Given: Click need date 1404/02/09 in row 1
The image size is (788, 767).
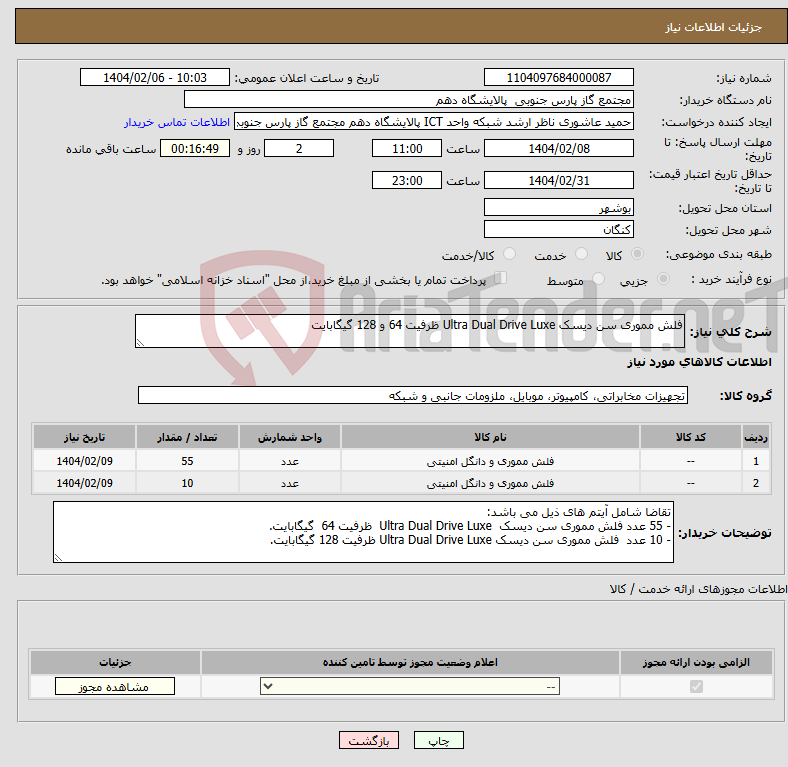Looking at the screenshot, I should (84, 461).
